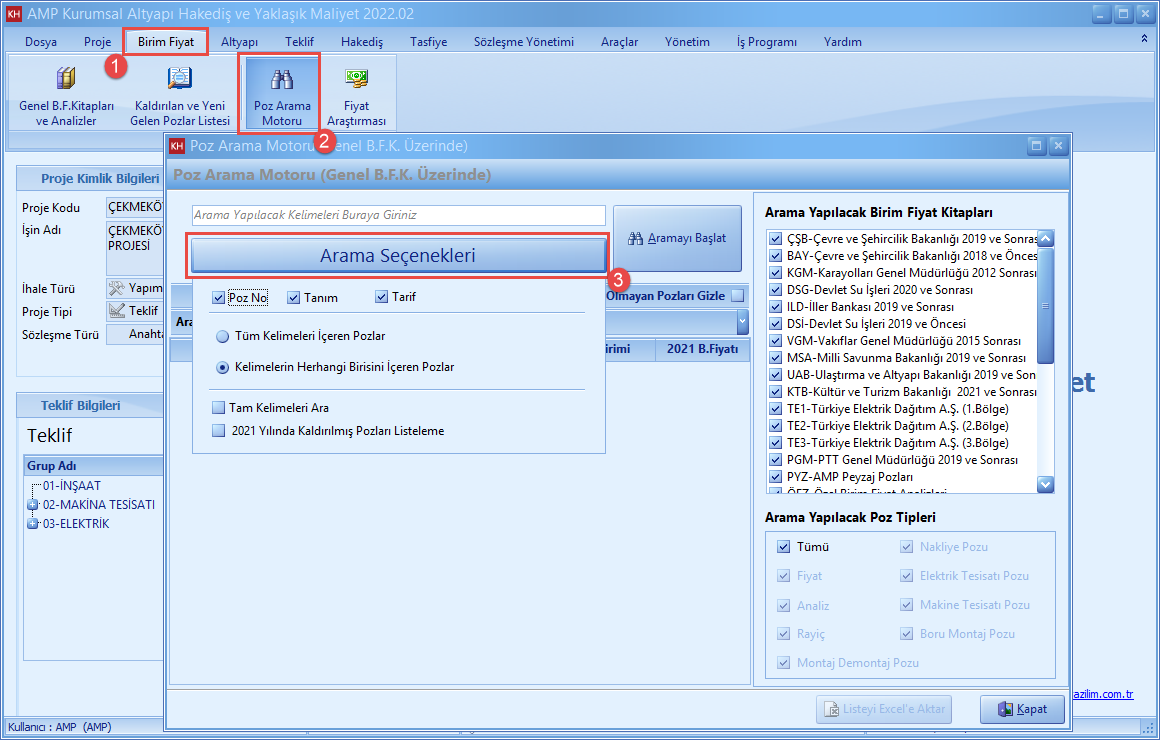Open the dropdown arrow beside search results header

pos(743,323)
